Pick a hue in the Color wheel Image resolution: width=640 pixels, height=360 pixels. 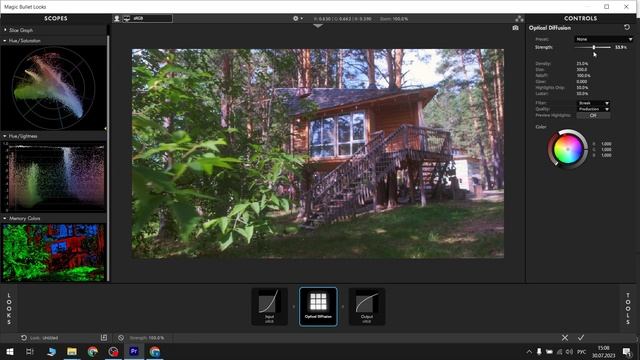click(x=567, y=149)
